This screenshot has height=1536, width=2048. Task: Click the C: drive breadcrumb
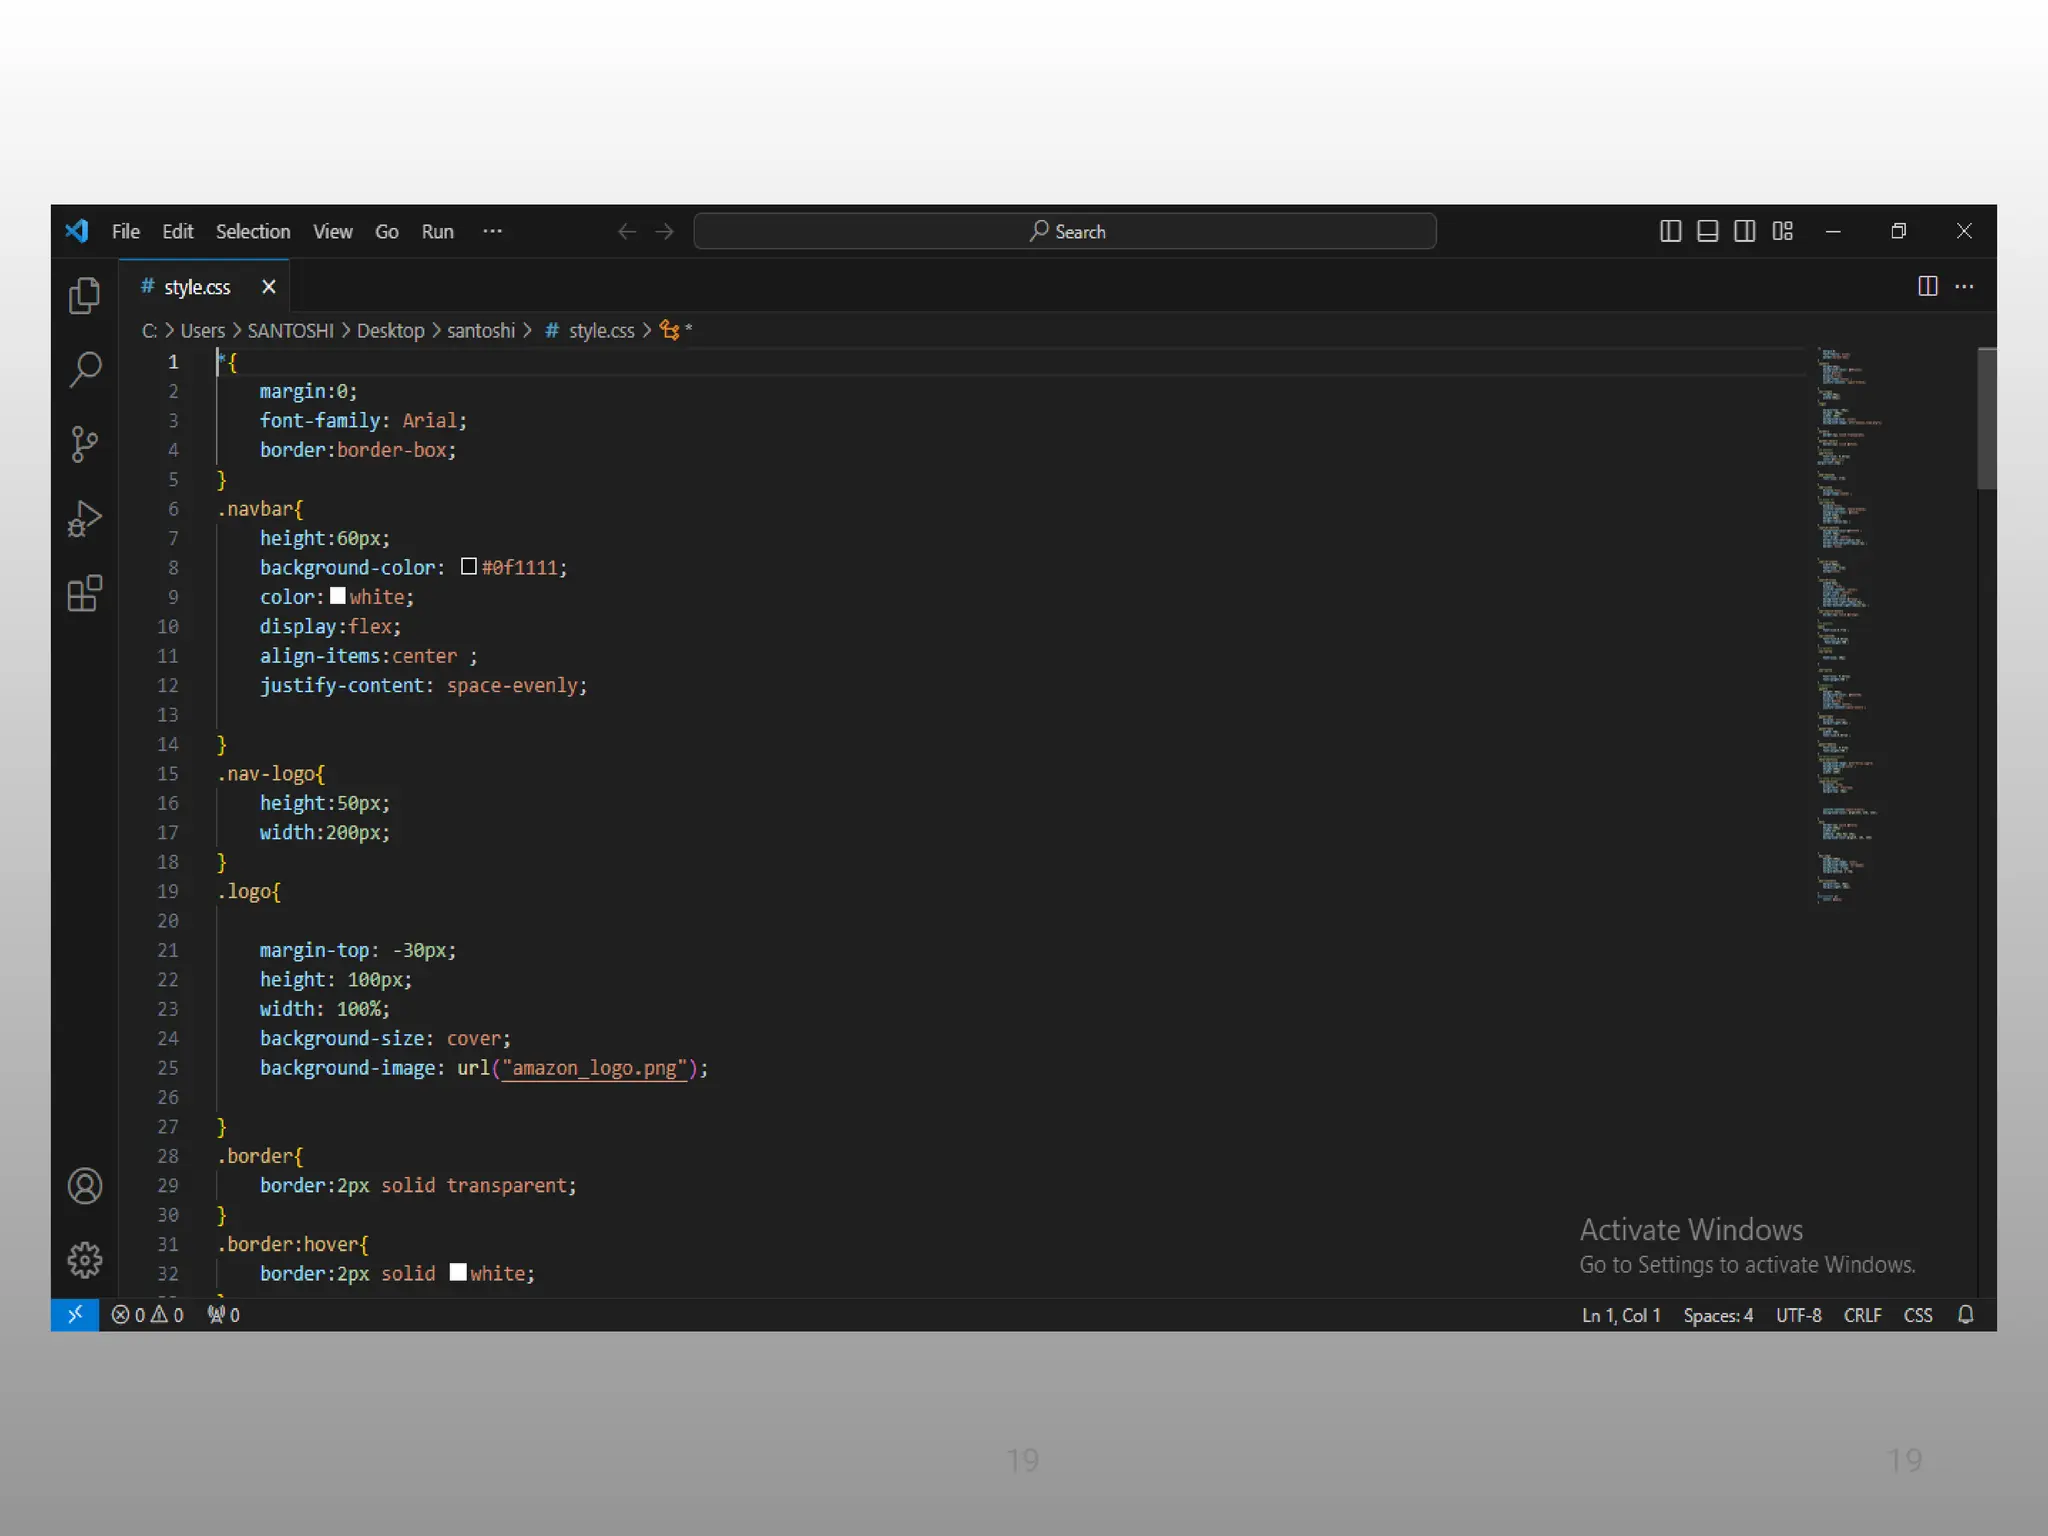149,331
